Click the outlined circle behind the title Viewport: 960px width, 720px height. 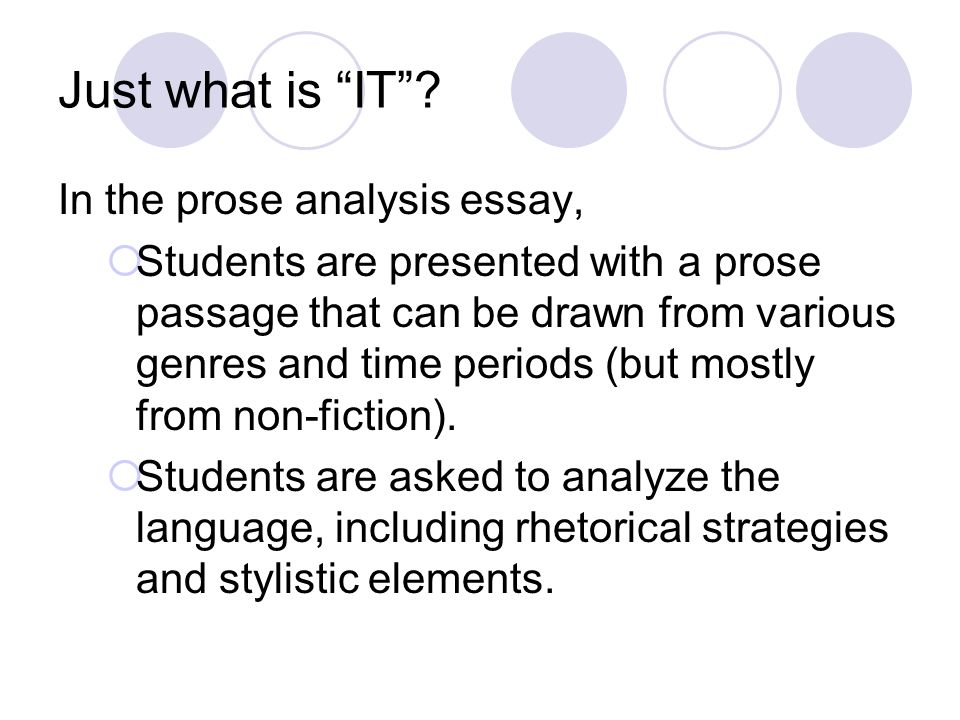tap(306, 90)
